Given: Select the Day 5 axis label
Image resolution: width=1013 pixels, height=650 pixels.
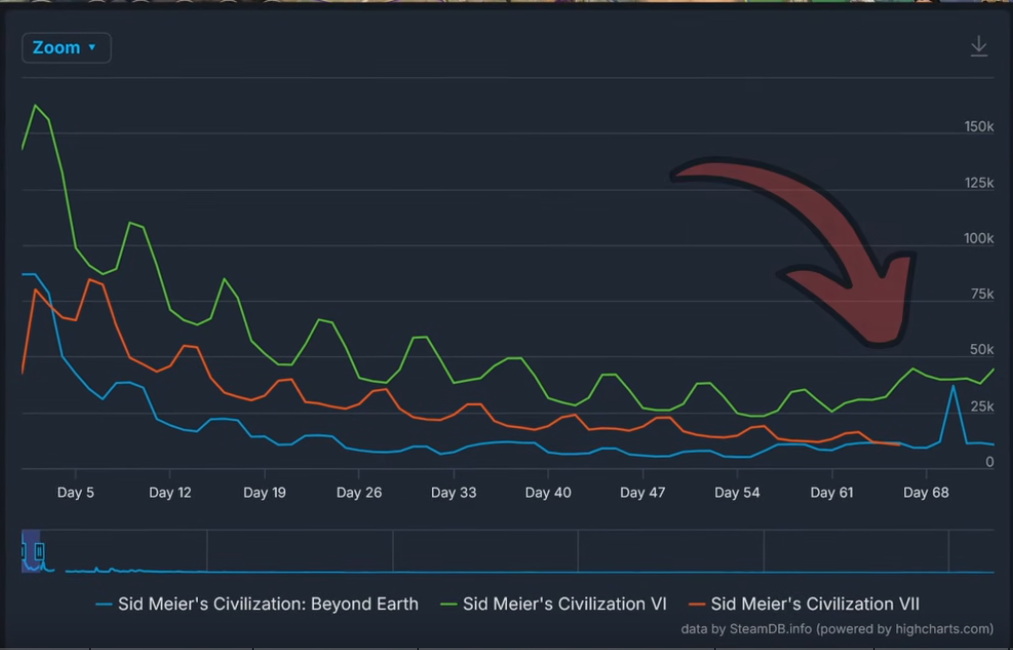Looking at the screenshot, I should pos(76,492).
